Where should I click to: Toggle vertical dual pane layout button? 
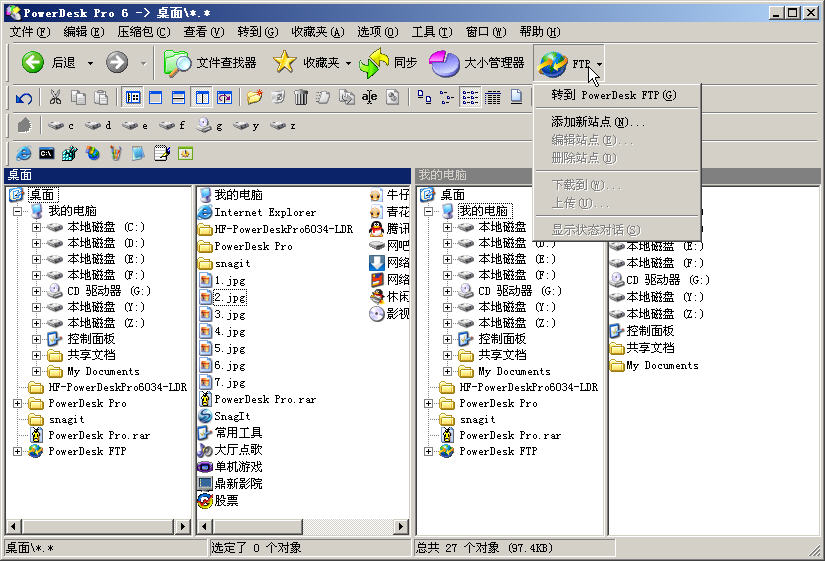[202, 97]
